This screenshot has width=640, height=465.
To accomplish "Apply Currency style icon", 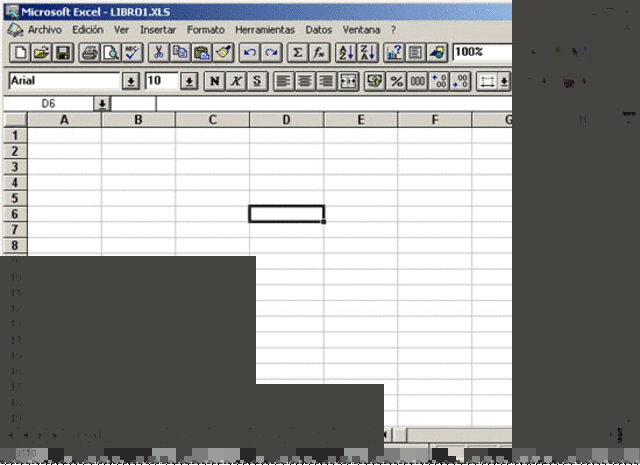I will pyautogui.click(x=375, y=81).
